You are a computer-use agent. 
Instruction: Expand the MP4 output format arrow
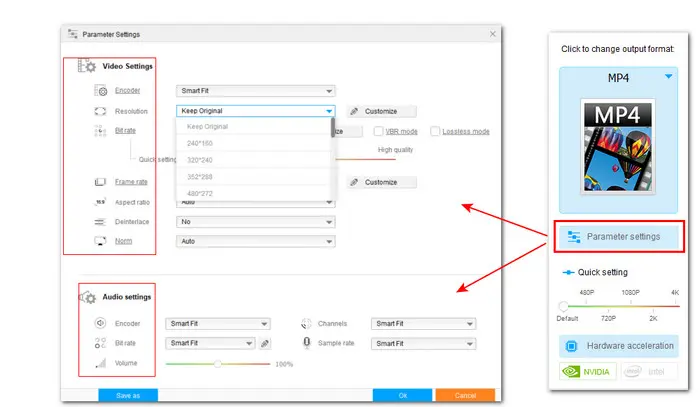click(x=668, y=76)
